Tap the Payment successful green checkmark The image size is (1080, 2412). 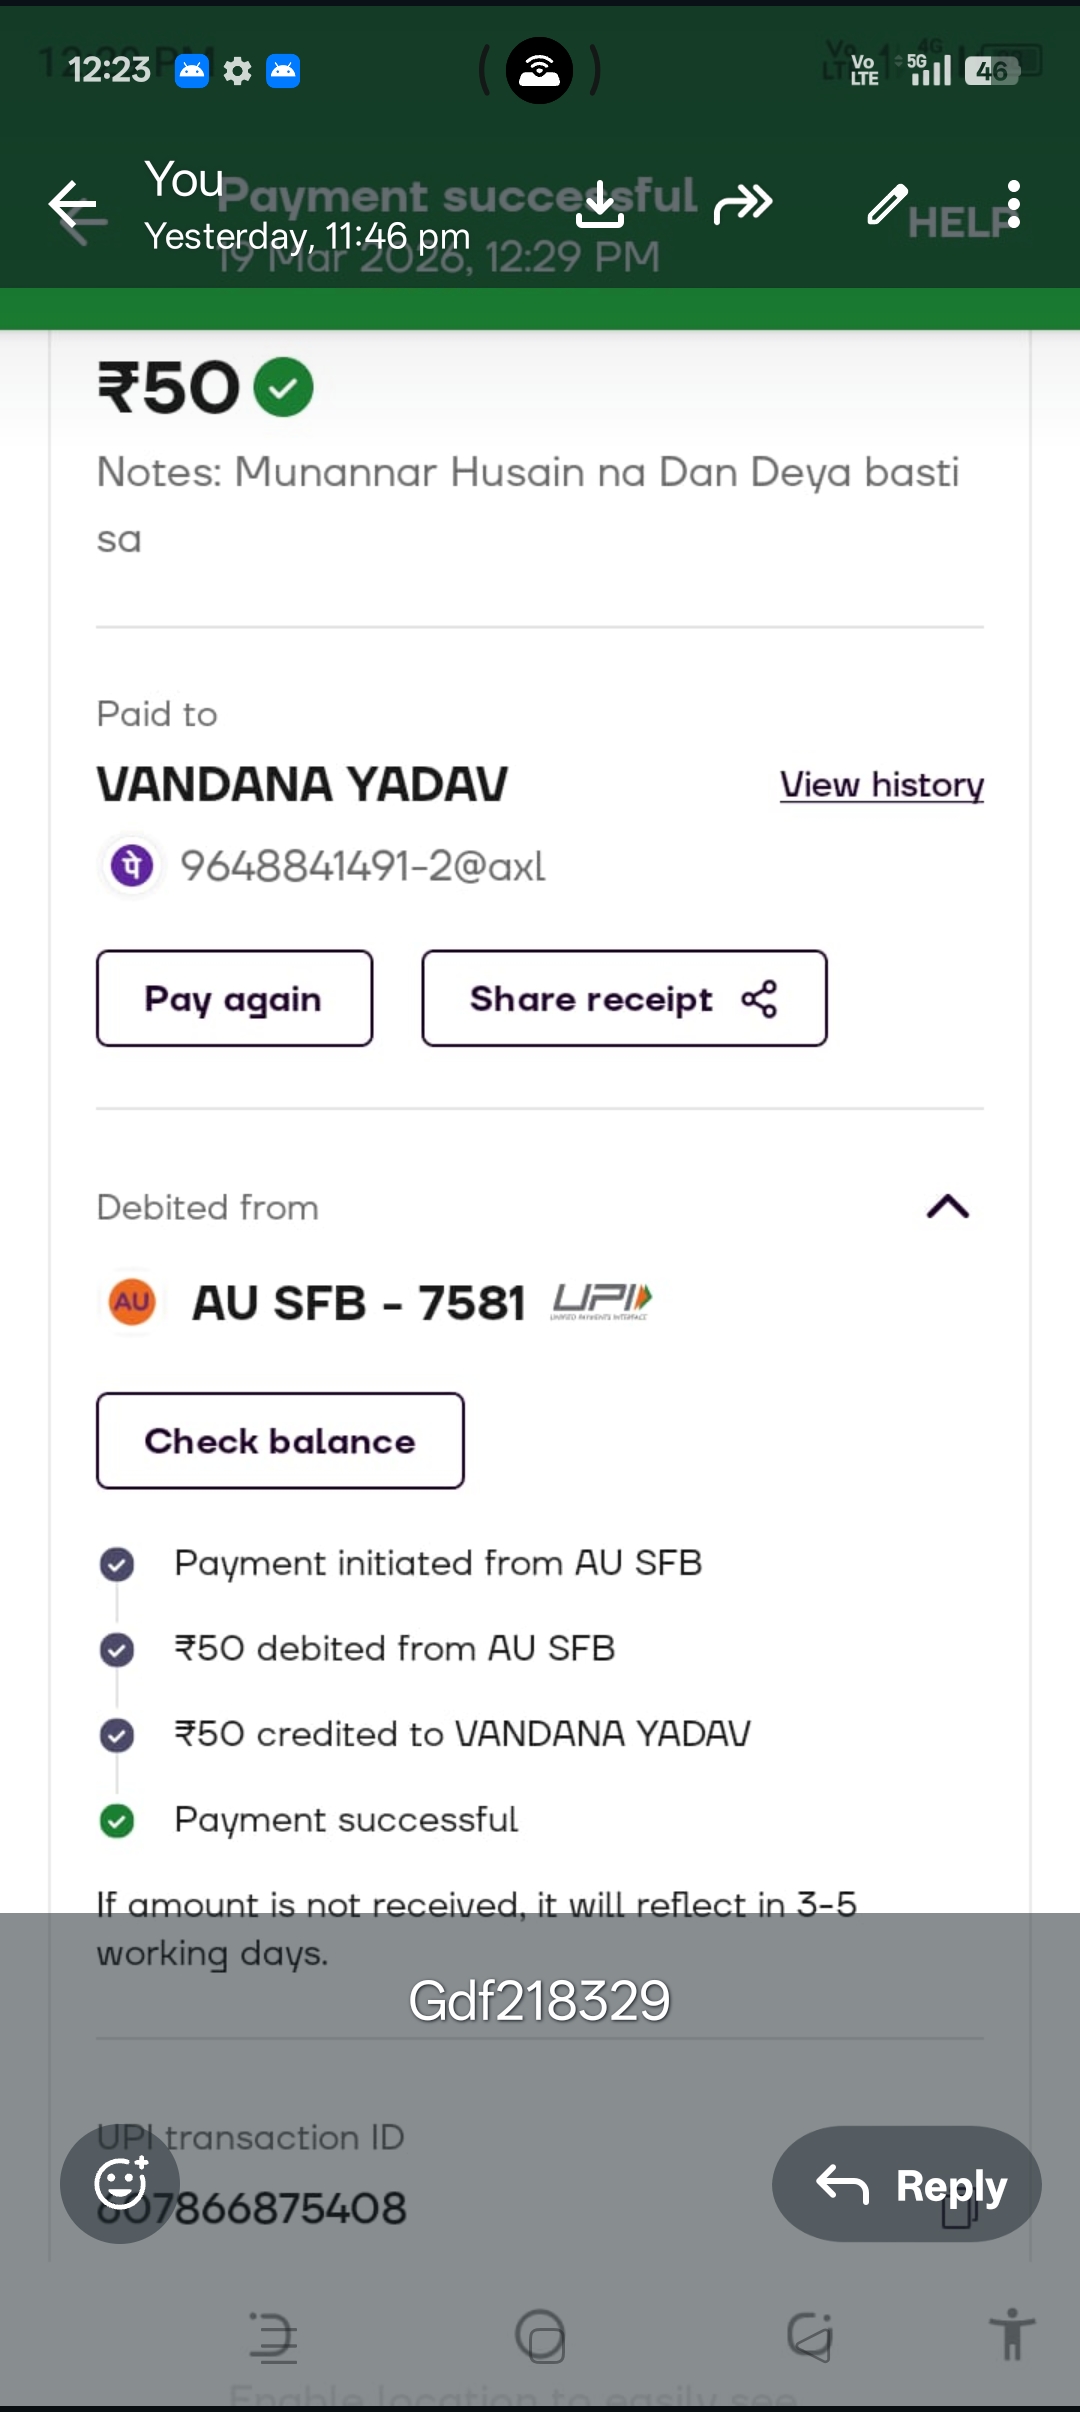click(117, 1820)
